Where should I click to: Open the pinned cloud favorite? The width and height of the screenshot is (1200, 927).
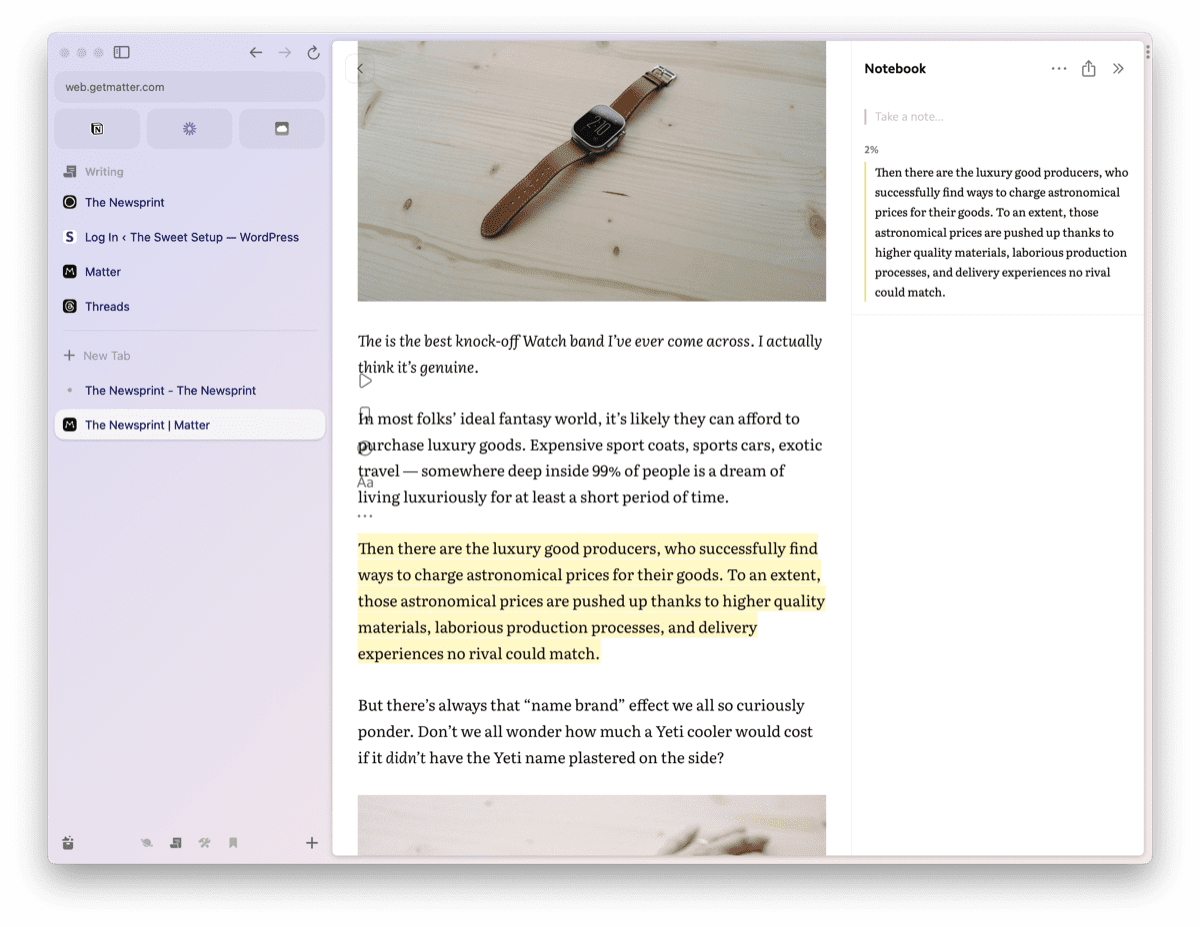tap(282, 129)
